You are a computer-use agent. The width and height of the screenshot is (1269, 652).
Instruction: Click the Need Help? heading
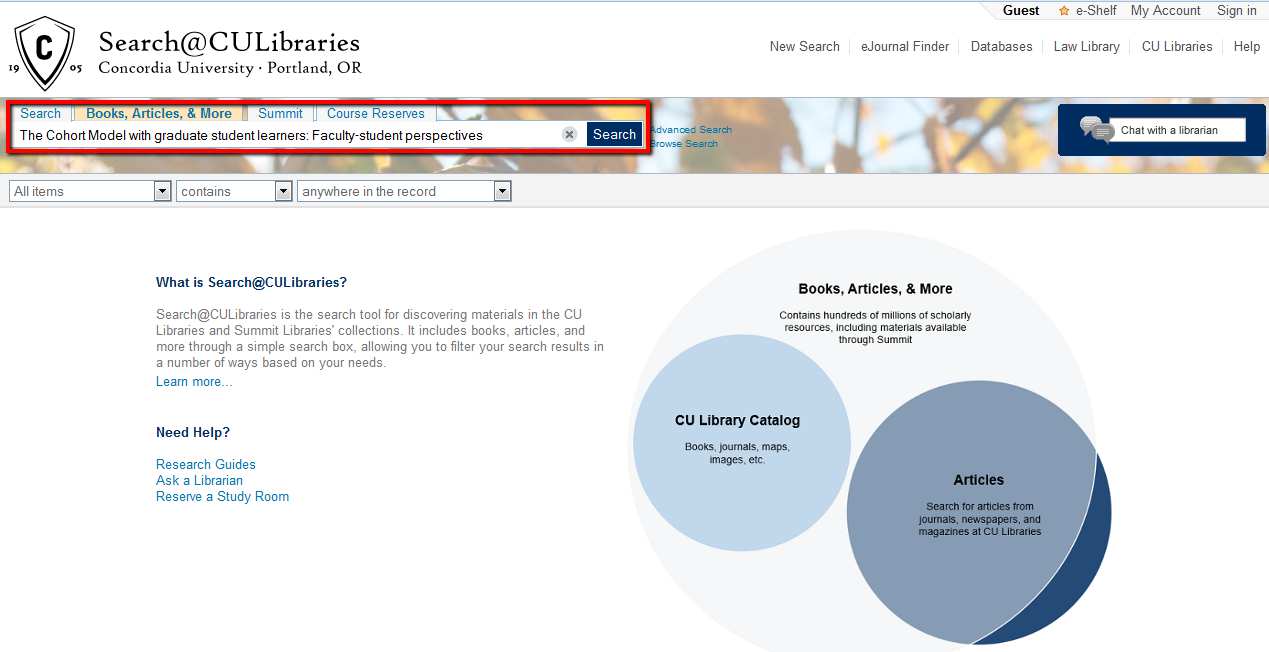pyautogui.click(x=193, y=433)
